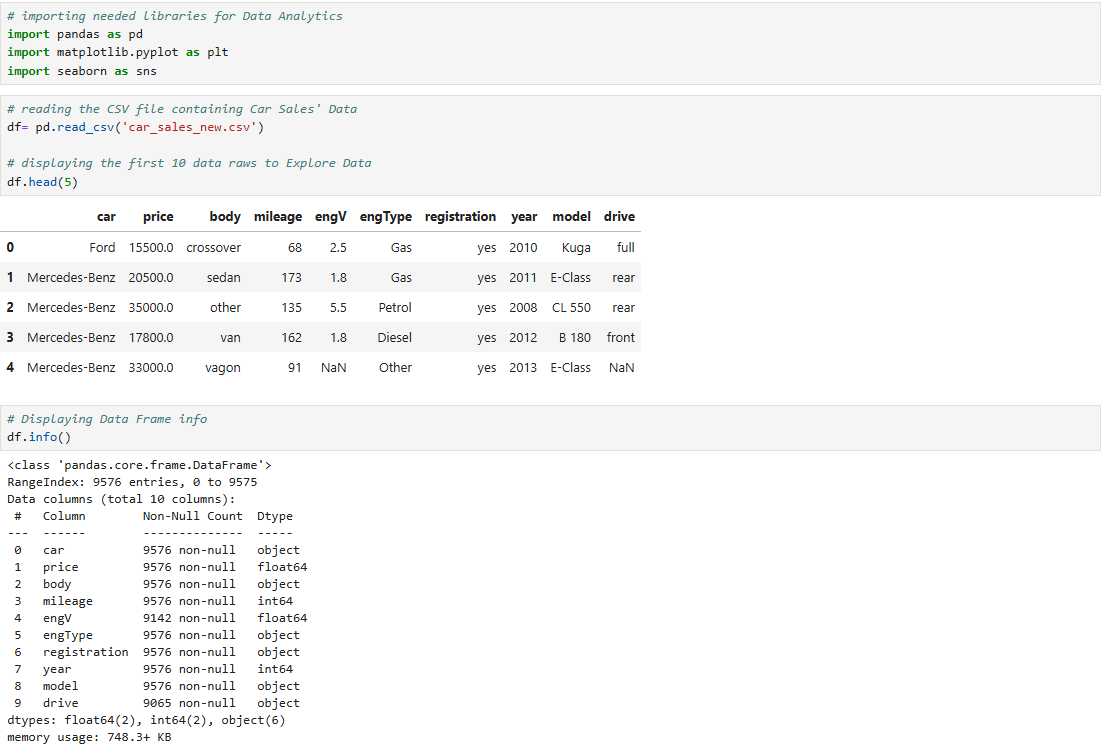Click the engV cell 5.5
This screenshot has width=1101, height=753.
pos(338,308)
